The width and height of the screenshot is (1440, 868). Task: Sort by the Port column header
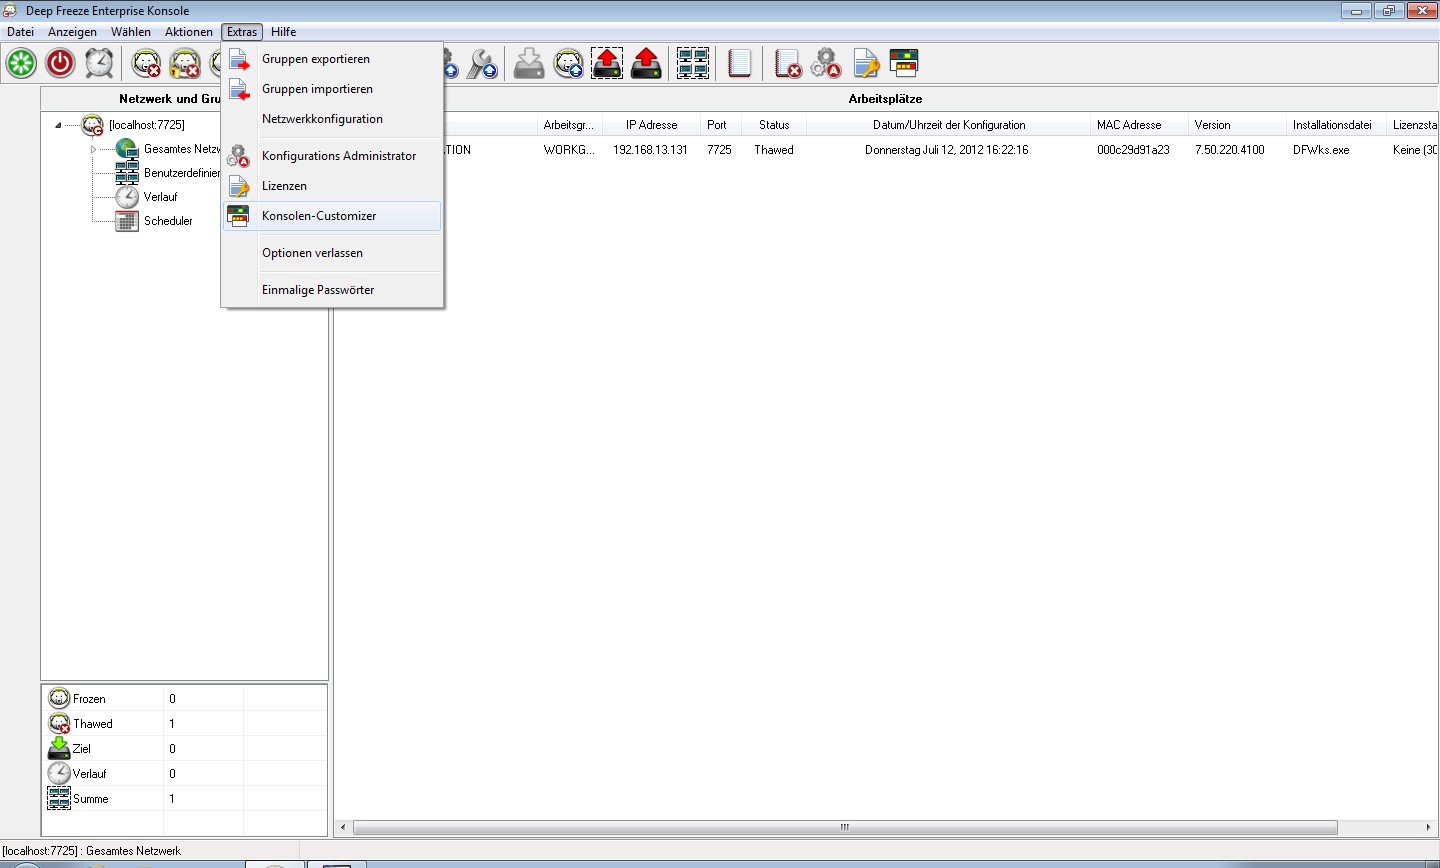(720, 125)
